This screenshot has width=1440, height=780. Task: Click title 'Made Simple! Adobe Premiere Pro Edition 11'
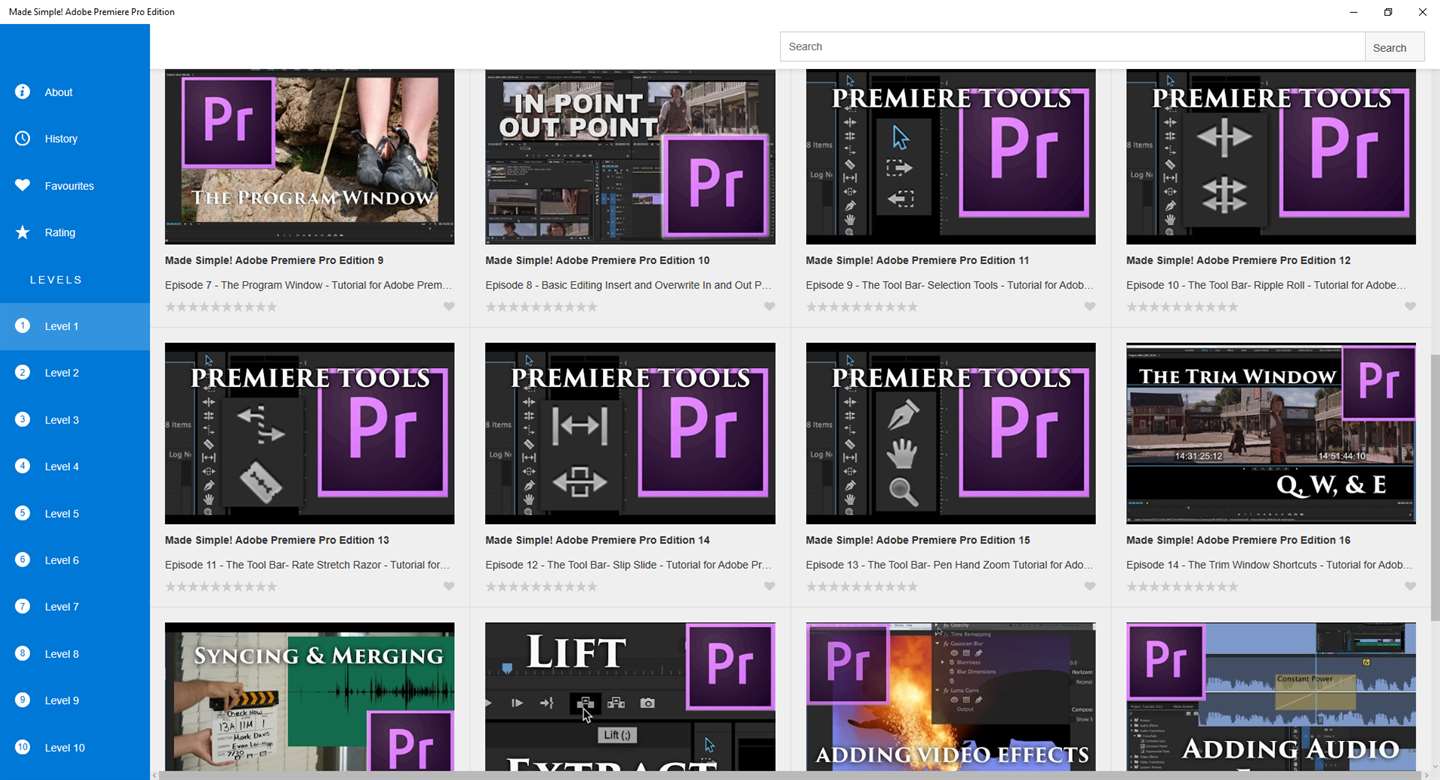pos(917,260)
